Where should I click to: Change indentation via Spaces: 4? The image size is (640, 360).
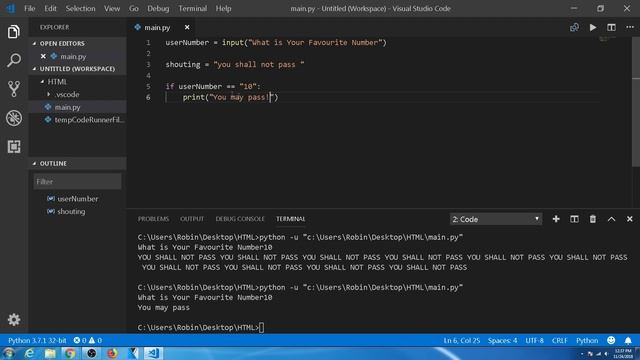point(502,340)
